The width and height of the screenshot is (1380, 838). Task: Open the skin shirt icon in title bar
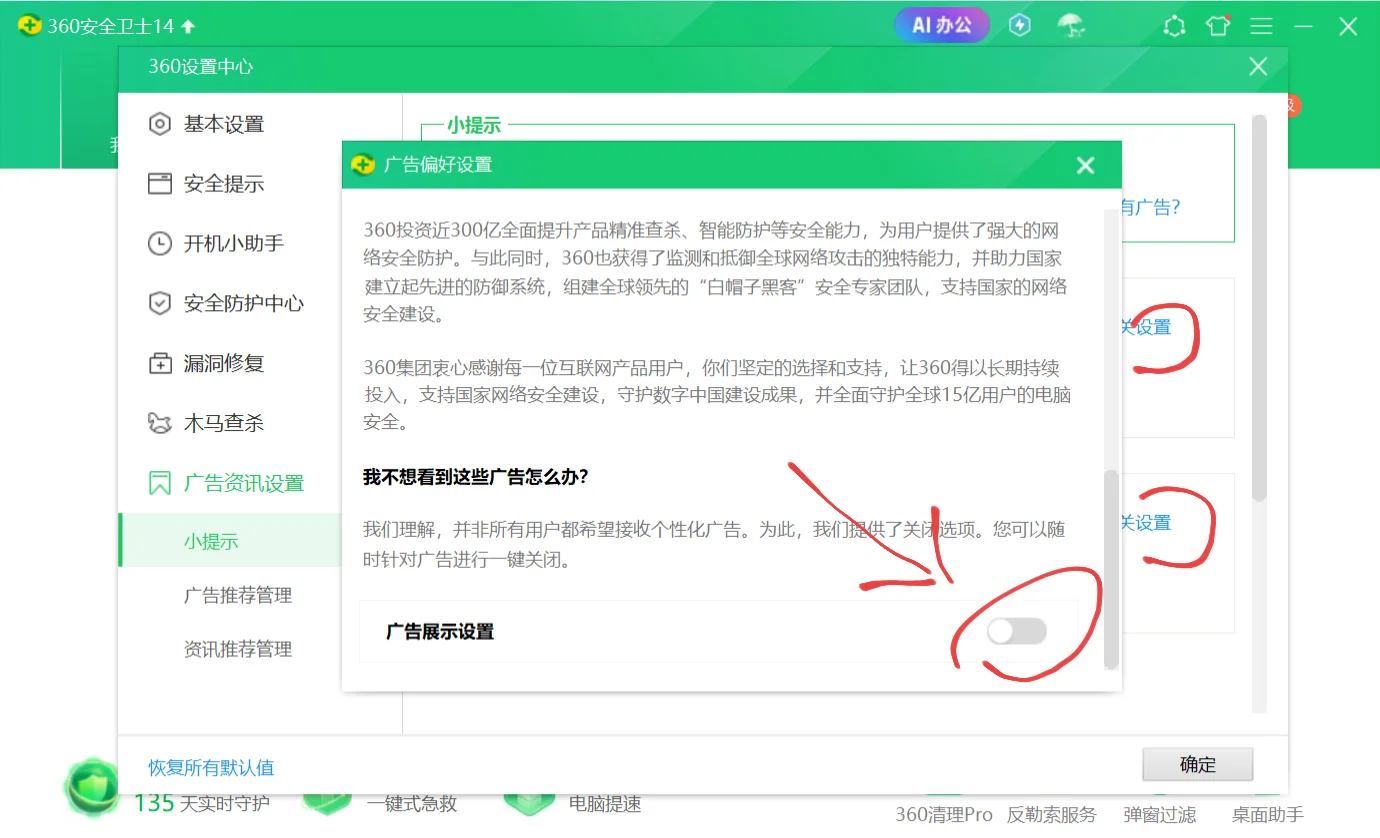click(1218, 26)
